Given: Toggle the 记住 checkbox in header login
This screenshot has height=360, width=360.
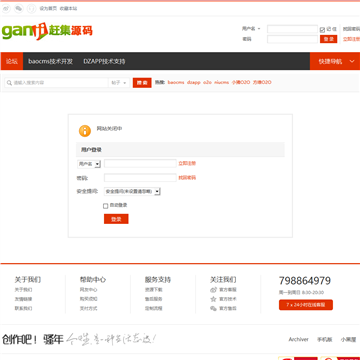Looking at the screenshot, I should click(x=322, y=30).
